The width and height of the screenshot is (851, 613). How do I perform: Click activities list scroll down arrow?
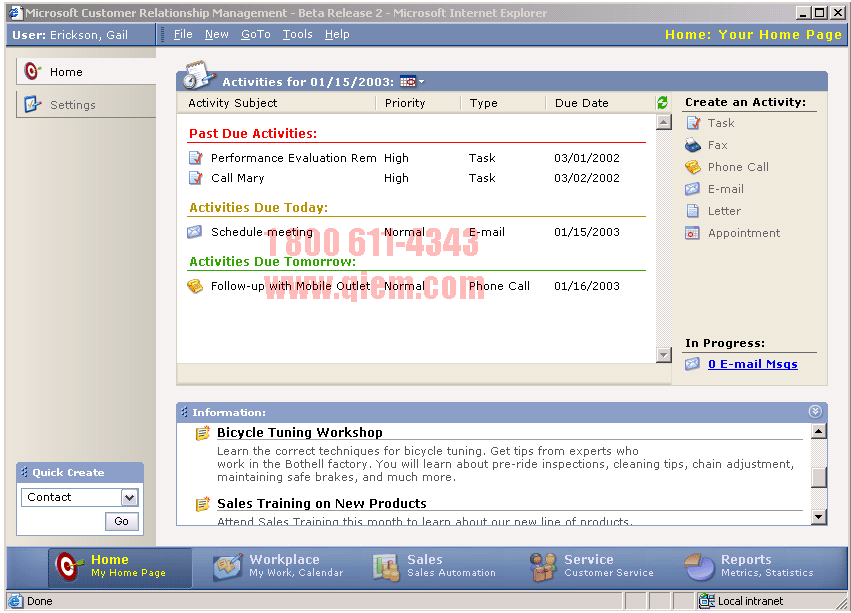664,355
